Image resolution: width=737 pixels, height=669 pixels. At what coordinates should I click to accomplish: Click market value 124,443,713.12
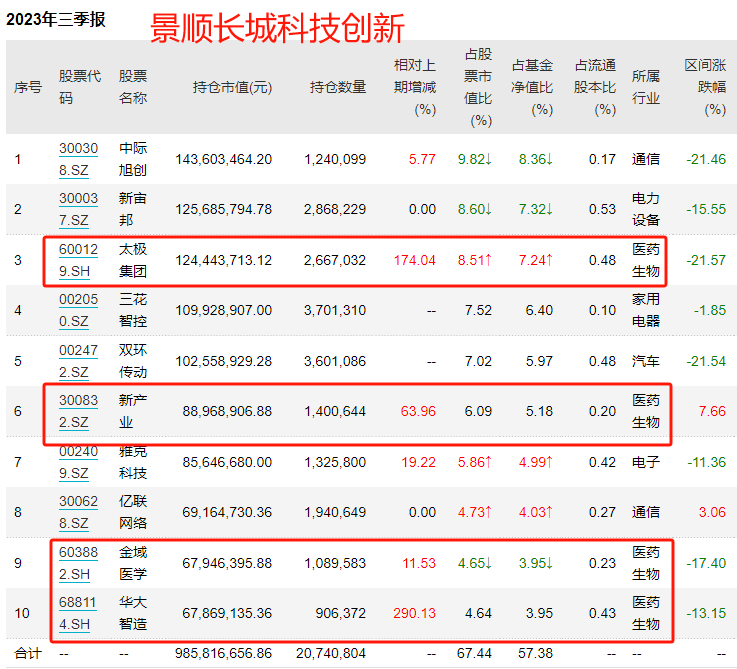tap(224, 260)
